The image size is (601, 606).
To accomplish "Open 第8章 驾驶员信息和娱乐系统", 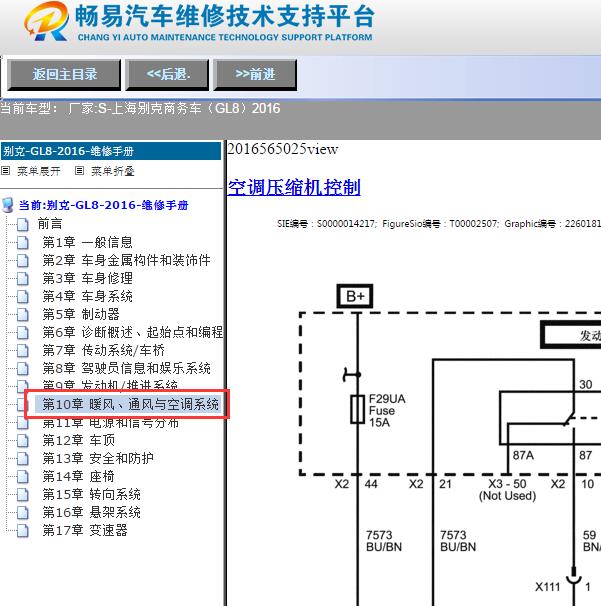I will click(x=126, y=368).
